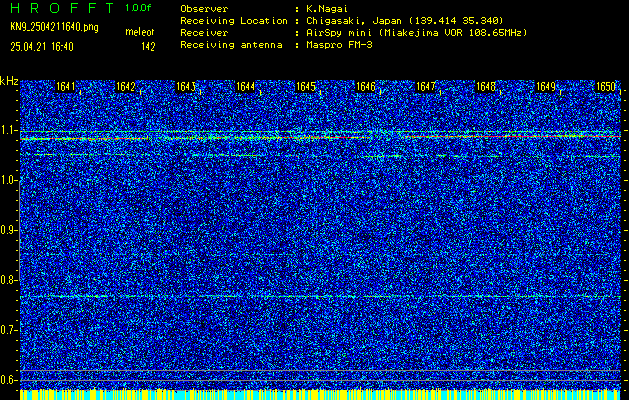The image size is (629, 400).
Task: Click the Receiver label
Action: point(204,33)
